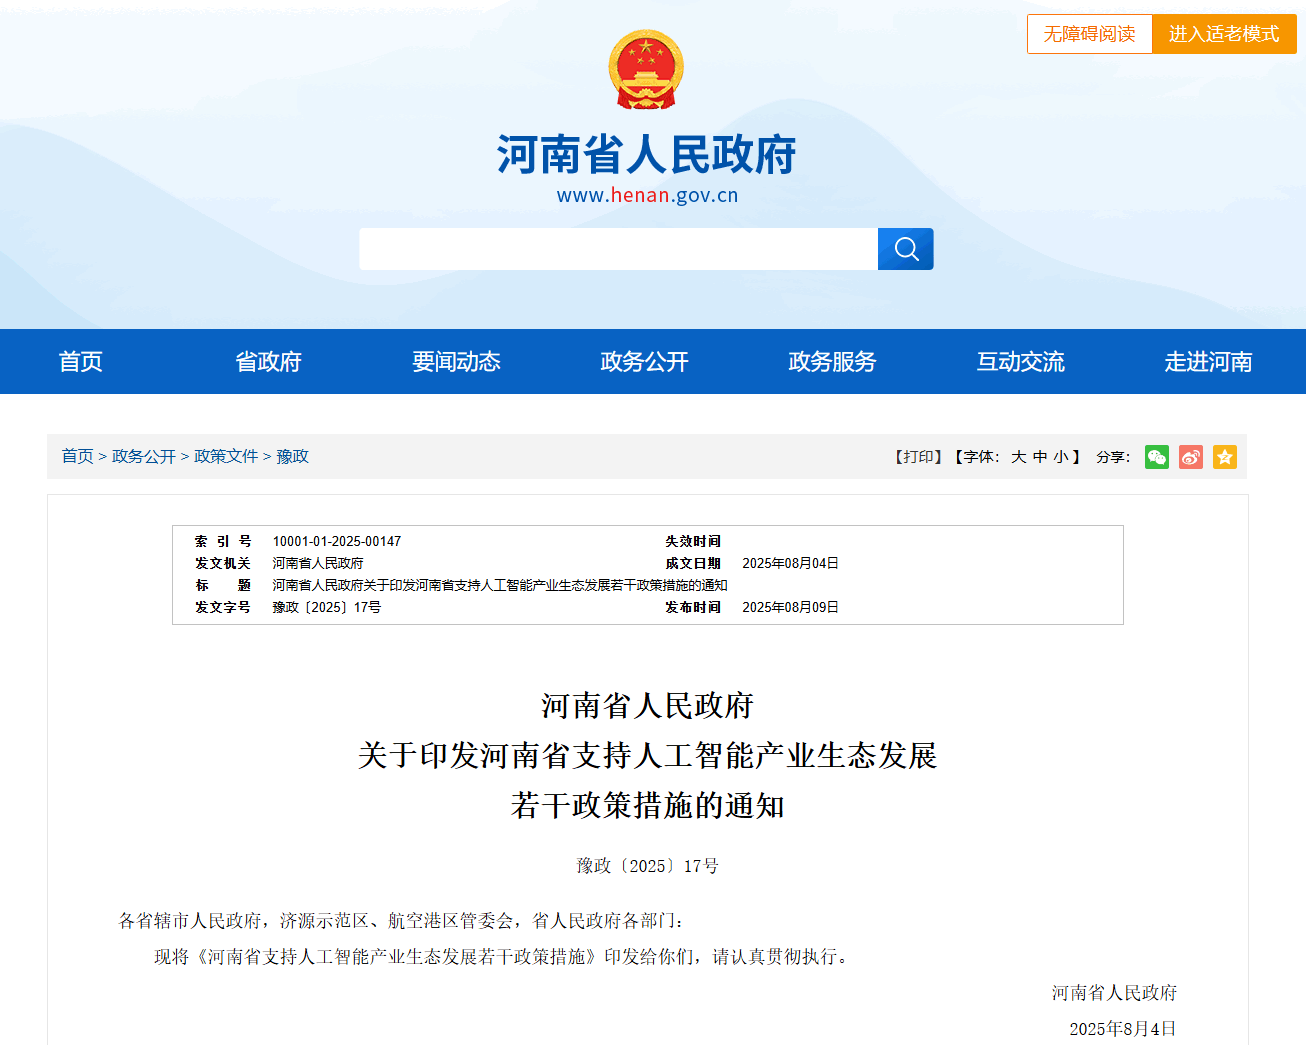This screenshot has height=1045, width=1306.
Task: Focus the site search input field
Action: [618, 249]
